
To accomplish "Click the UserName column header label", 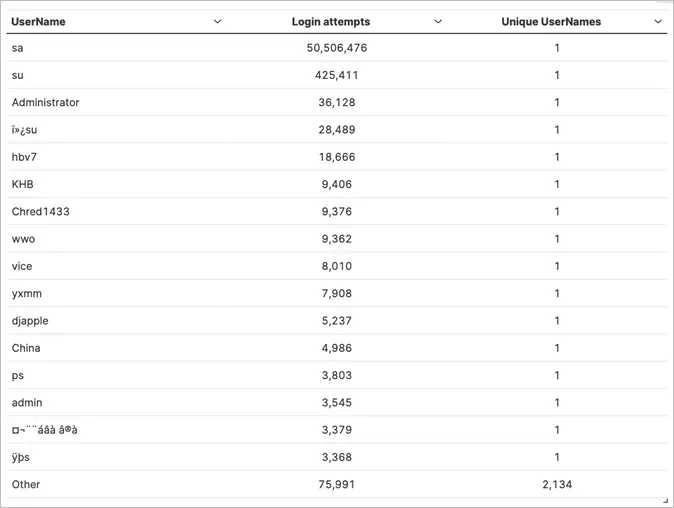I will (38, 21).
